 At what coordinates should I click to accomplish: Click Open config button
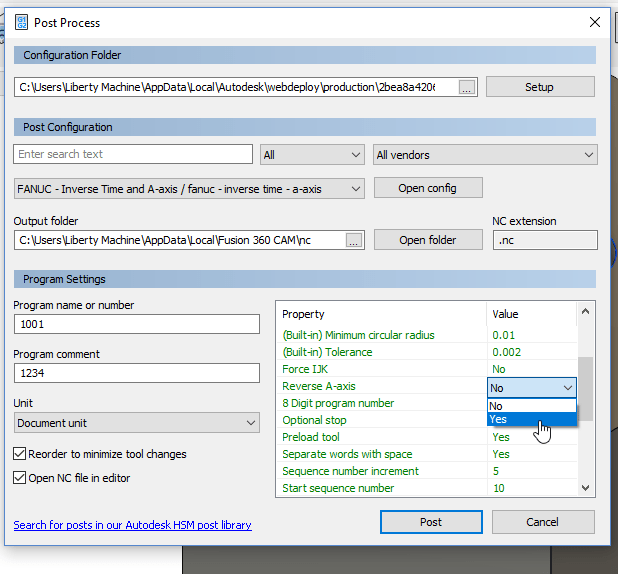tap(428, 188)
